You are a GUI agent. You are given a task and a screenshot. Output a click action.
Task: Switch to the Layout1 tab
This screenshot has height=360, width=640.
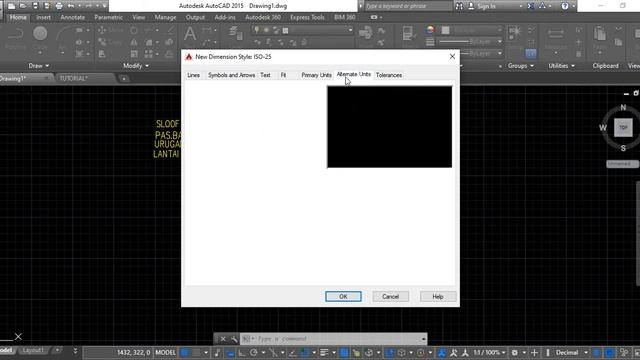click(33, 350)
